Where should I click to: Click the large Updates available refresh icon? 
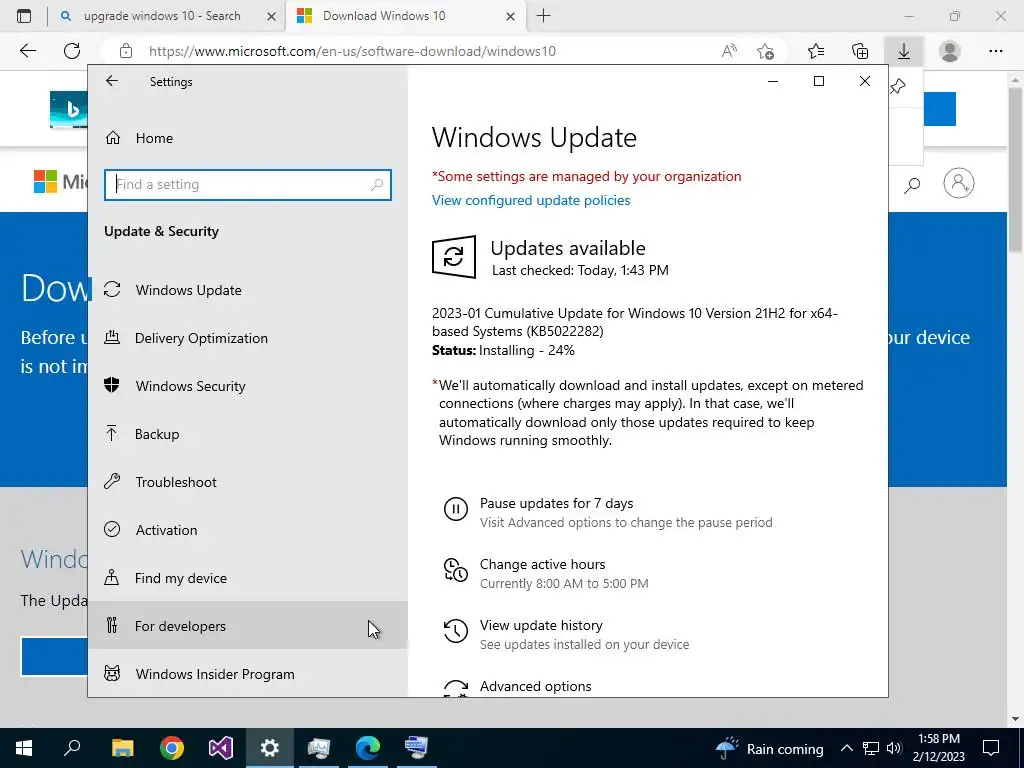click(454, 257)
